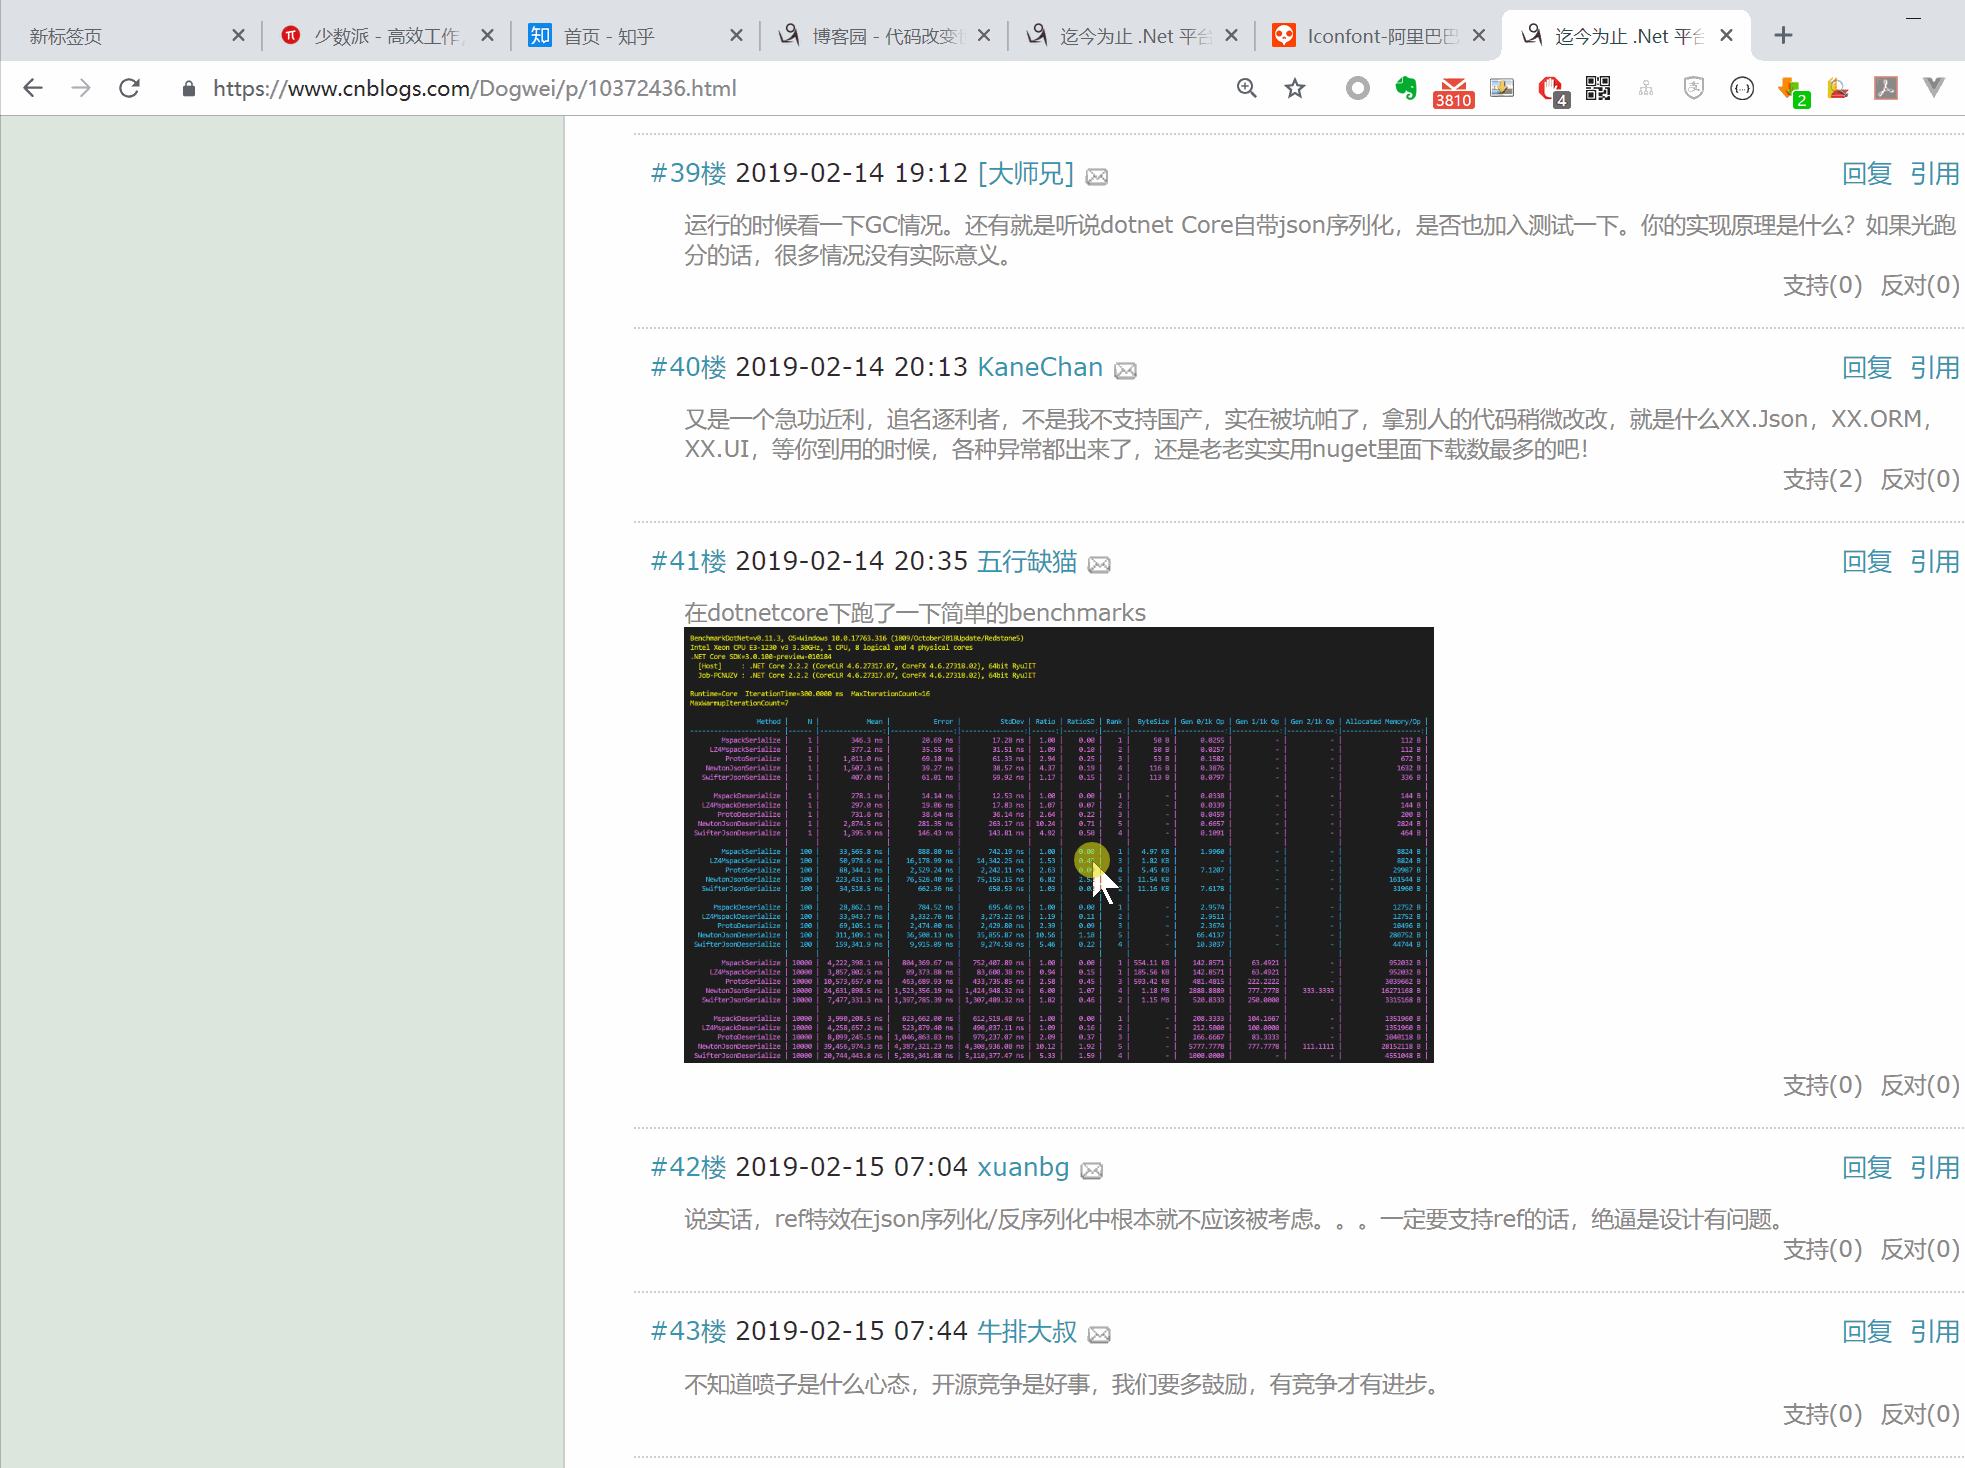Open a new browser tab
The width and height of the screenshot is (1965, 1468).
(1783, 36)
